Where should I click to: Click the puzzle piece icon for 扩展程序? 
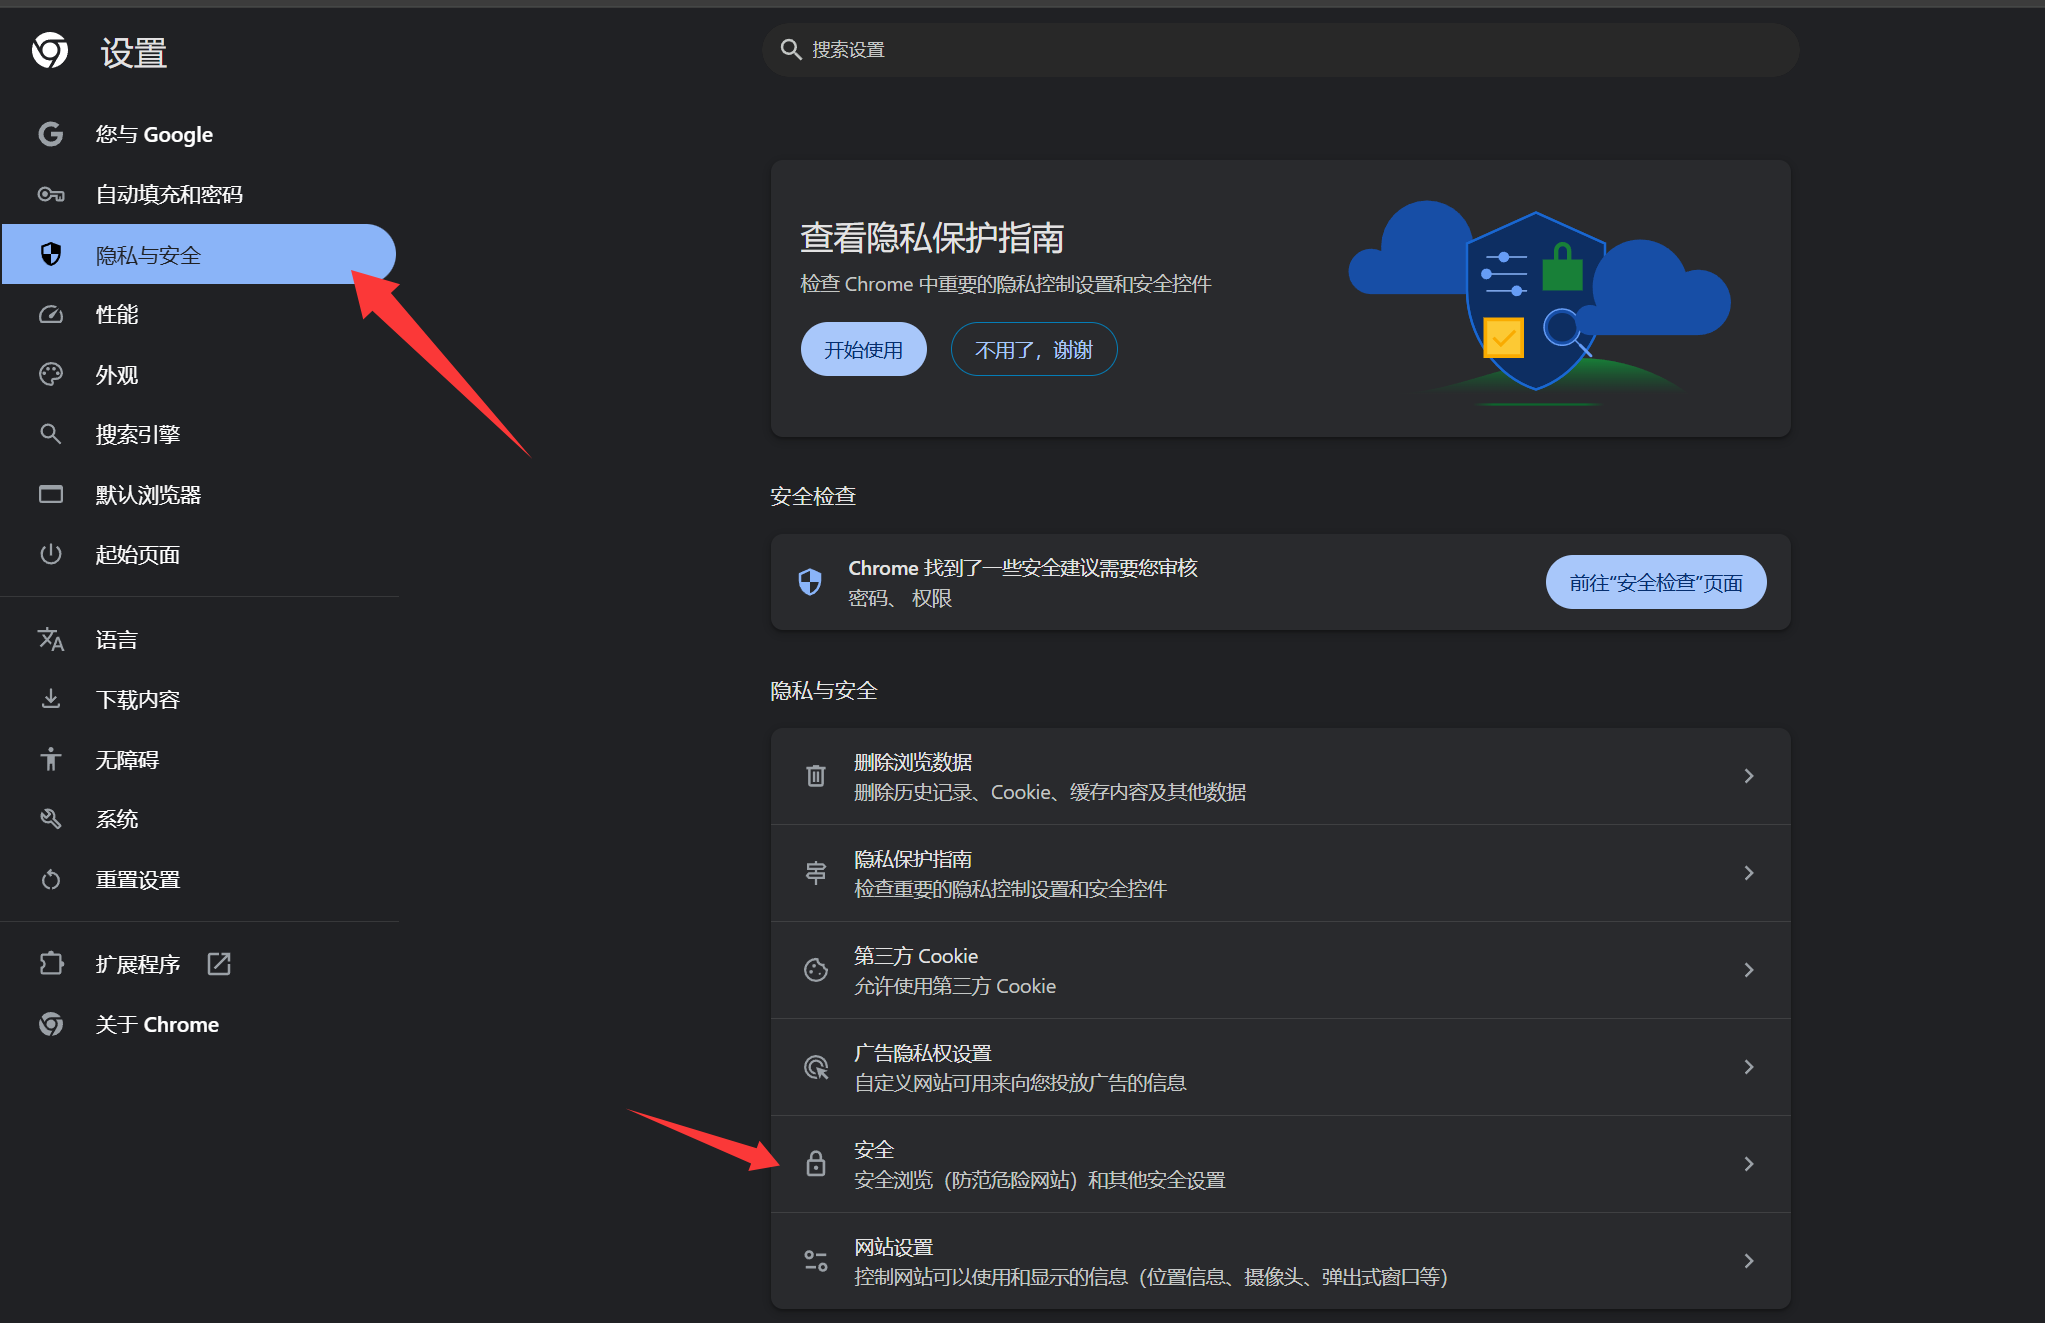(51, 963)
